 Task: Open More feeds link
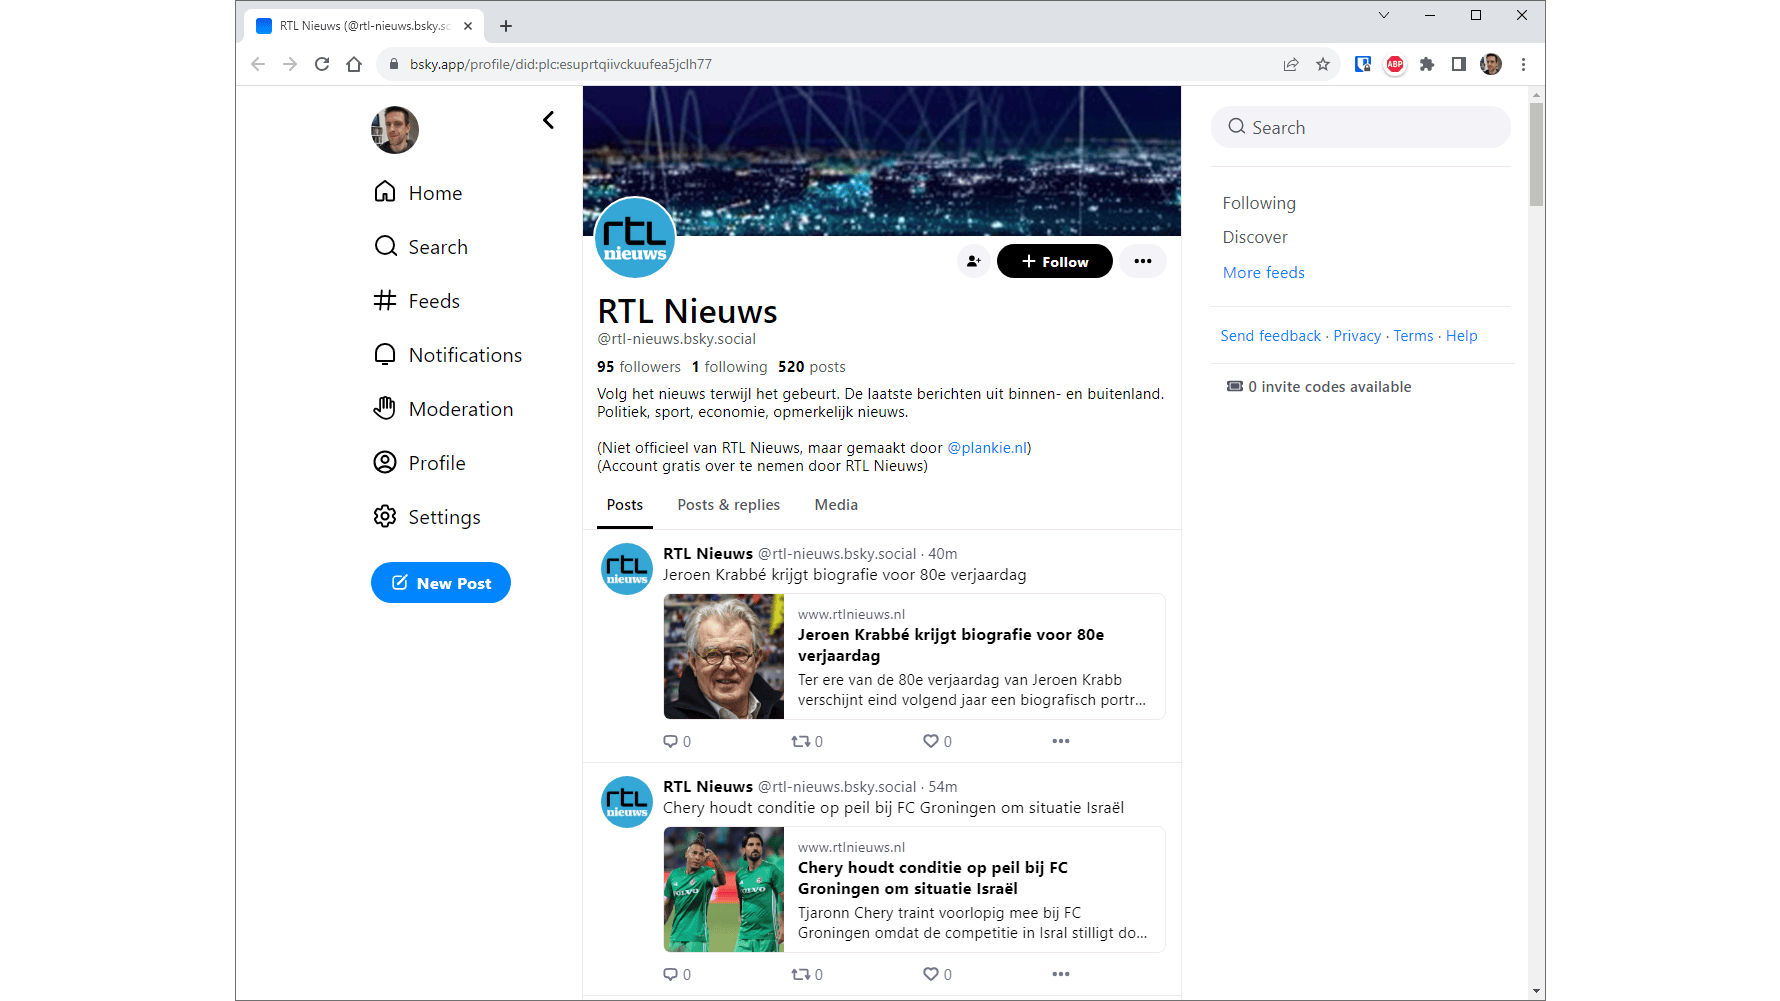[1264, 272]
